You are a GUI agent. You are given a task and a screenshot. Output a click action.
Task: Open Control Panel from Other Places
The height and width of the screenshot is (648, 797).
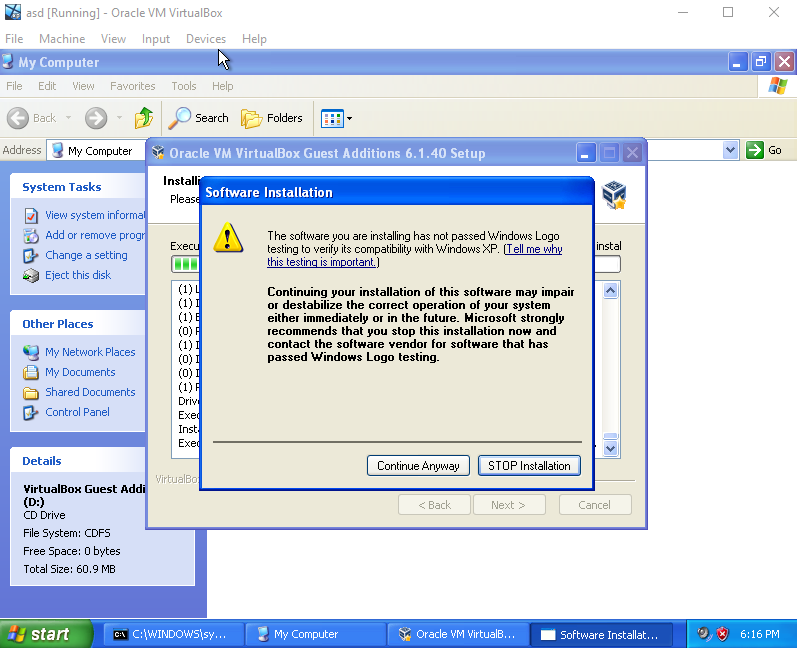77,412
